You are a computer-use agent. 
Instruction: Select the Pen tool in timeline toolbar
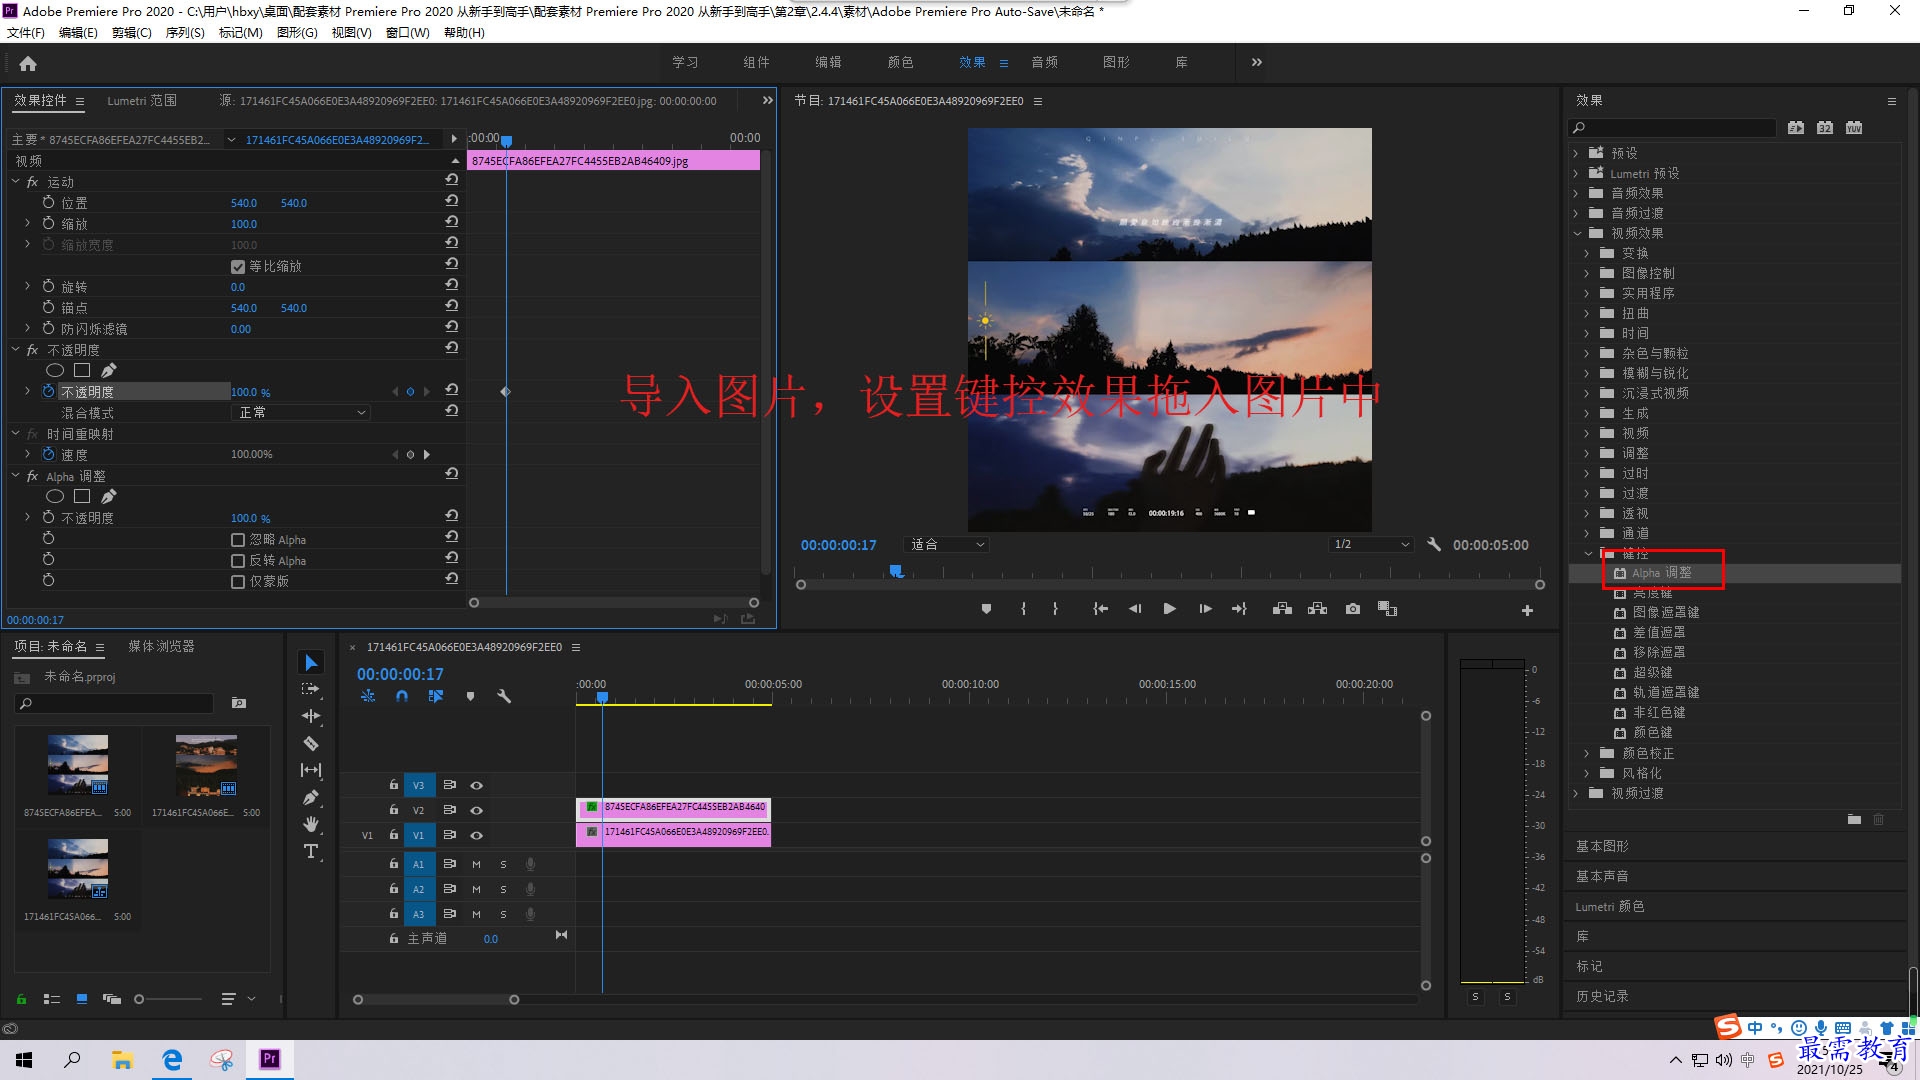(311, 797)
